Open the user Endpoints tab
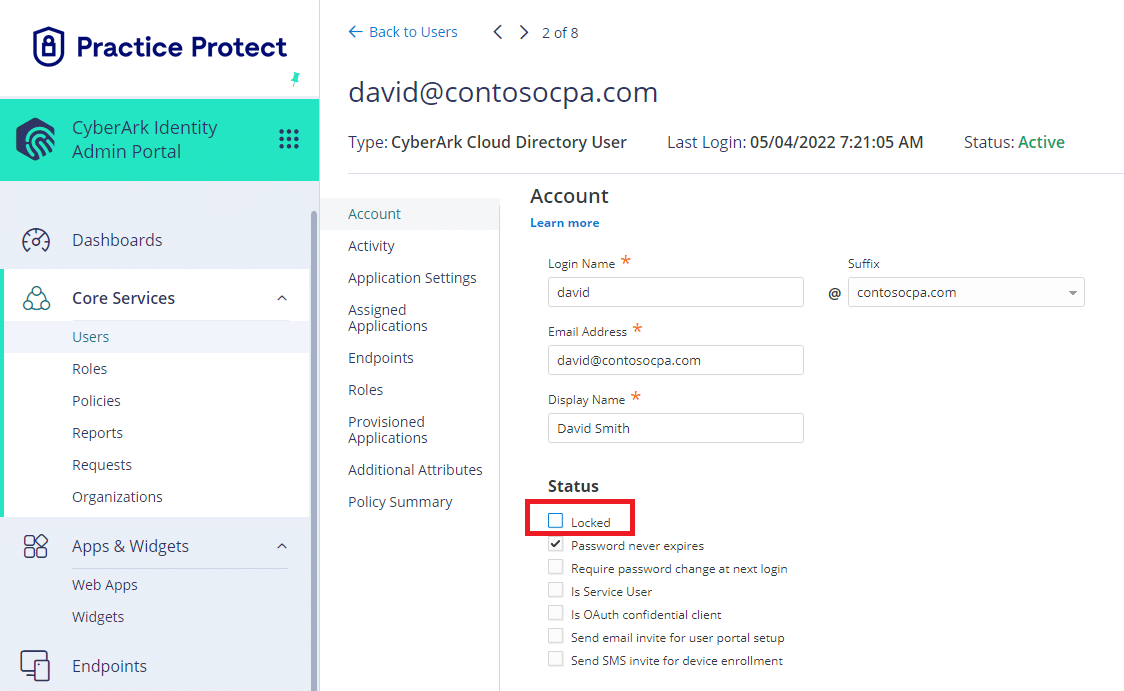The image size is (1124, 691). 381,358
